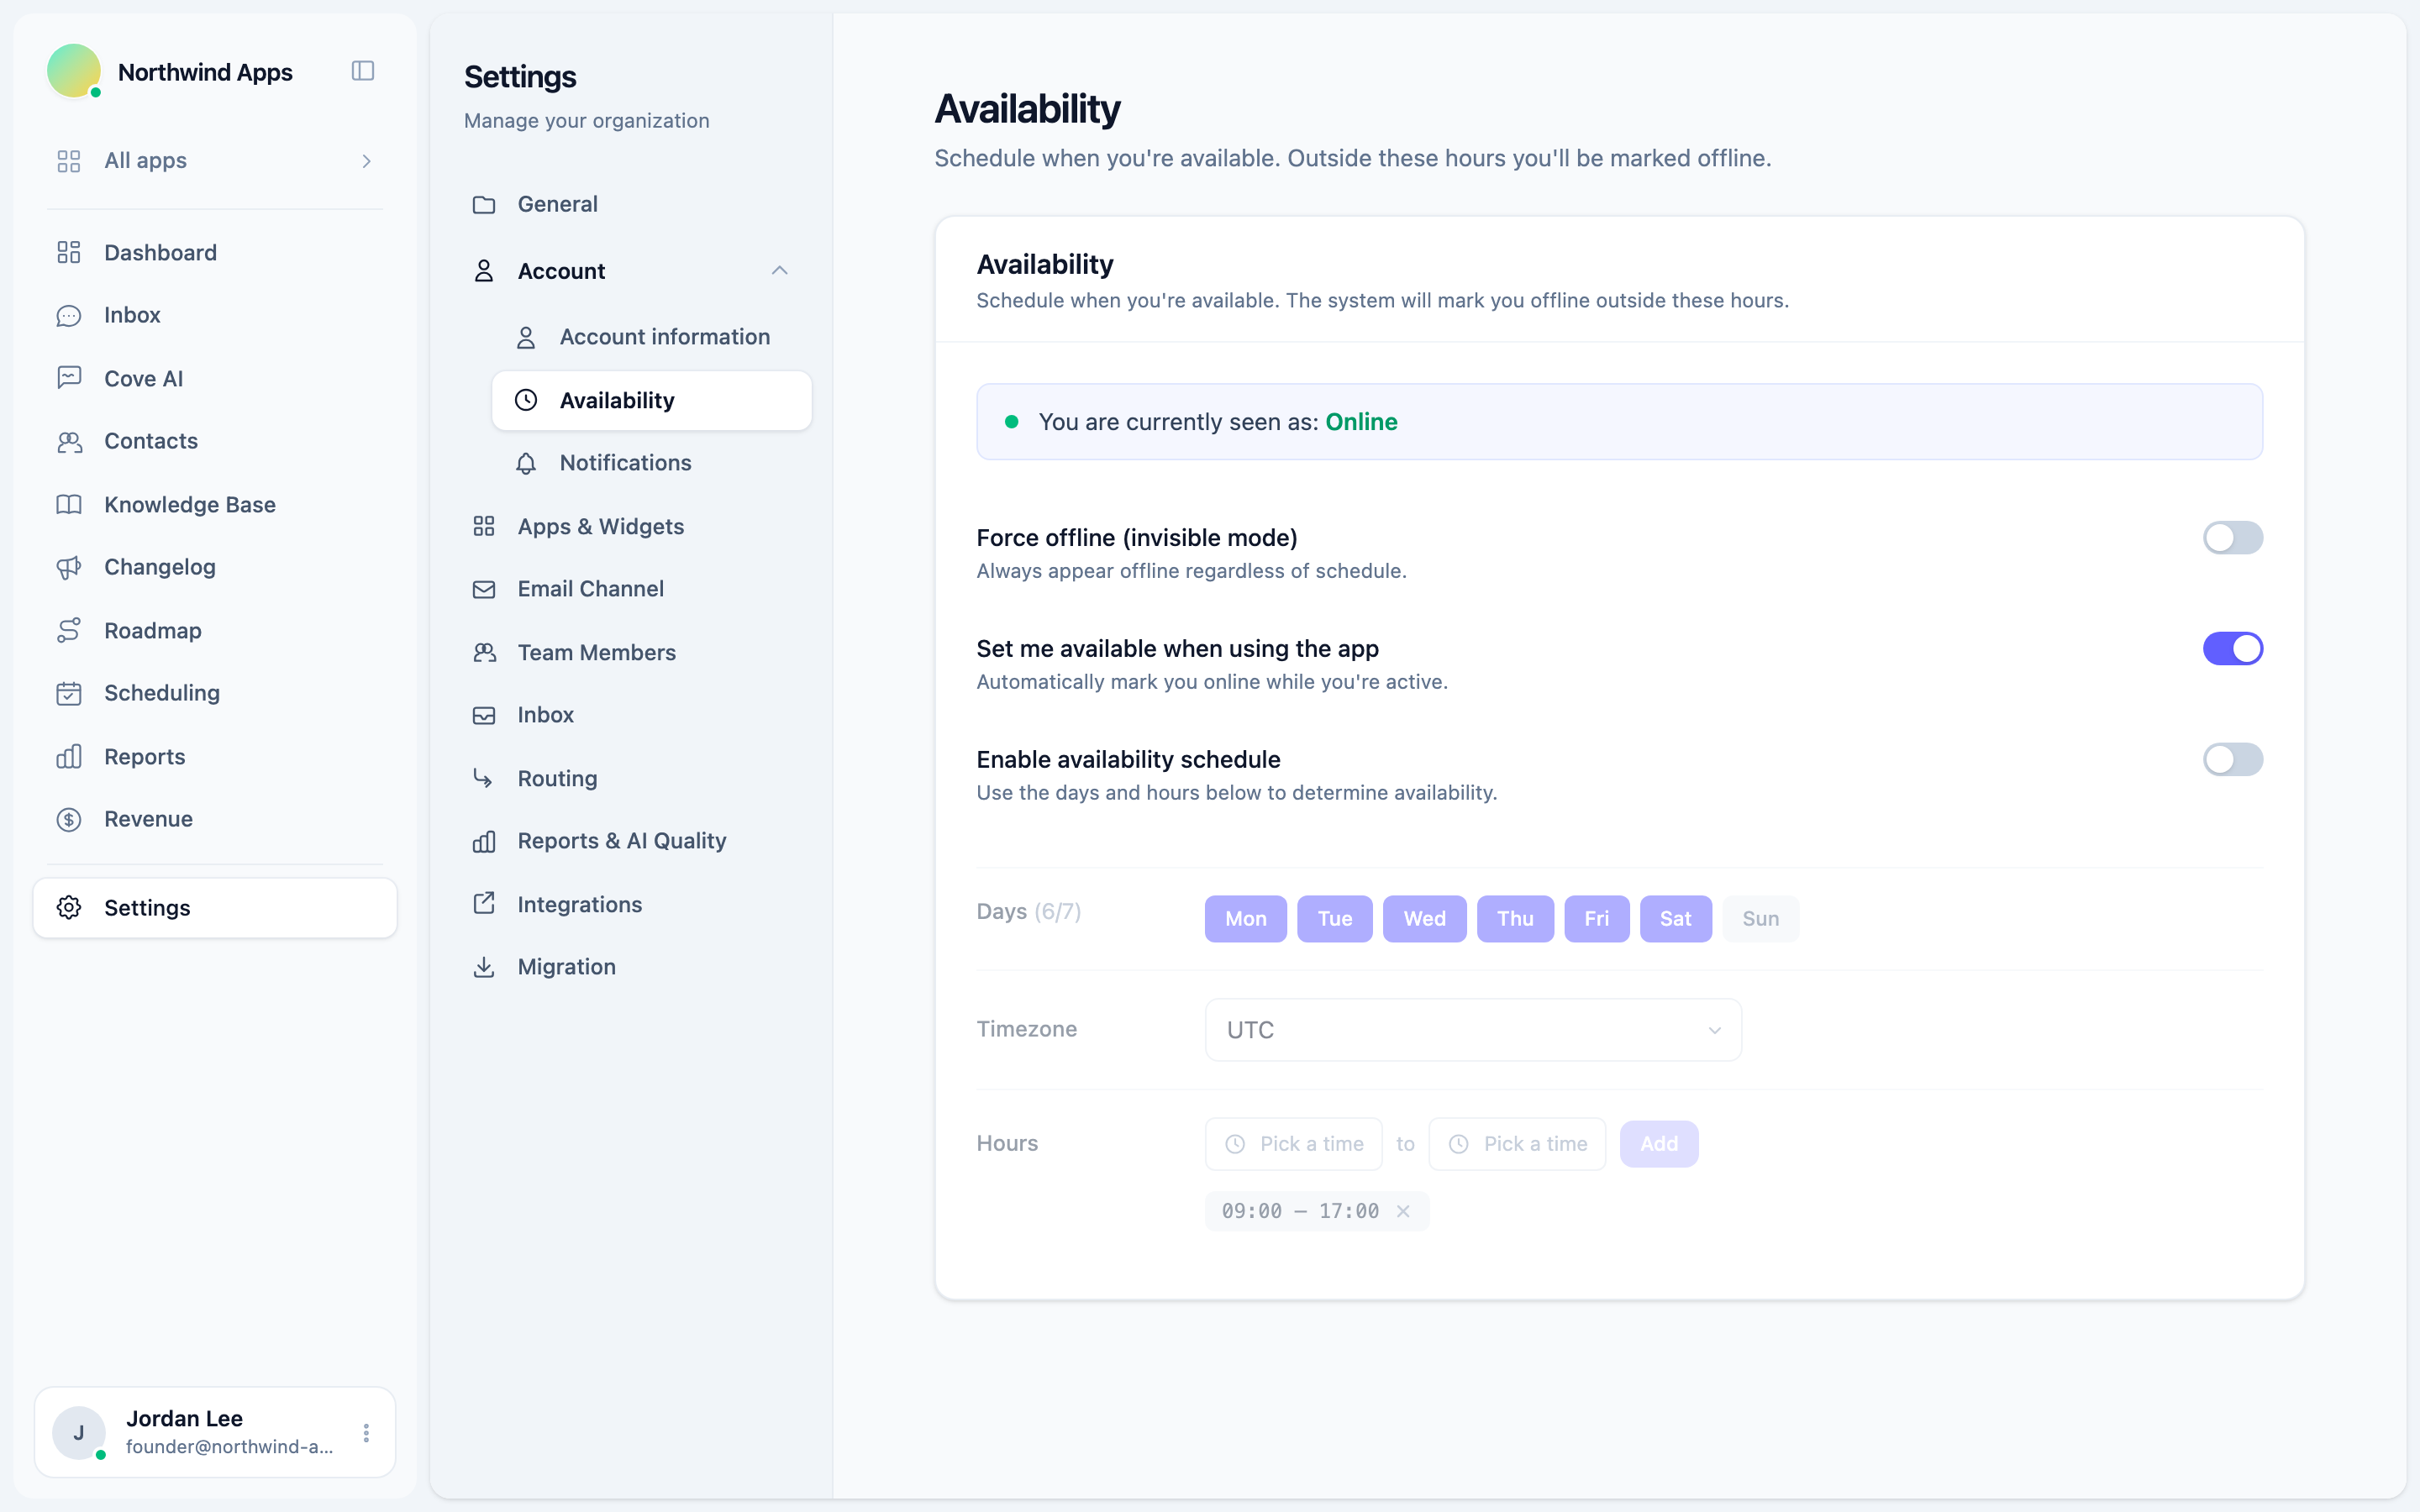Click the Changelog megaphone icon
This screenshot has height=1512, width=2420.
point(69,567)
